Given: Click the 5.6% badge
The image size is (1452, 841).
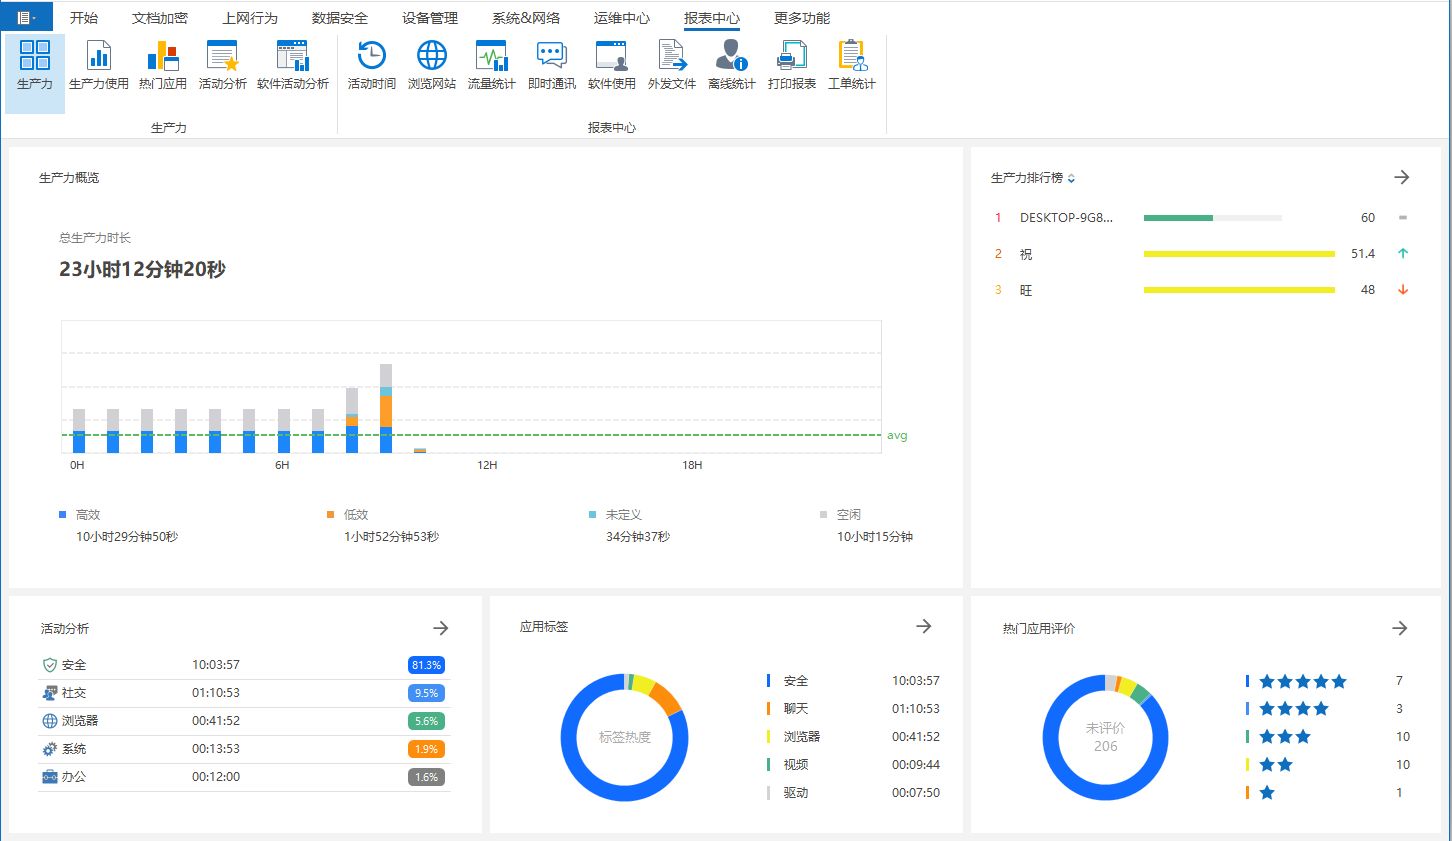Looking at the screenshot, I should pyautogui.click(x=426, y=721).
